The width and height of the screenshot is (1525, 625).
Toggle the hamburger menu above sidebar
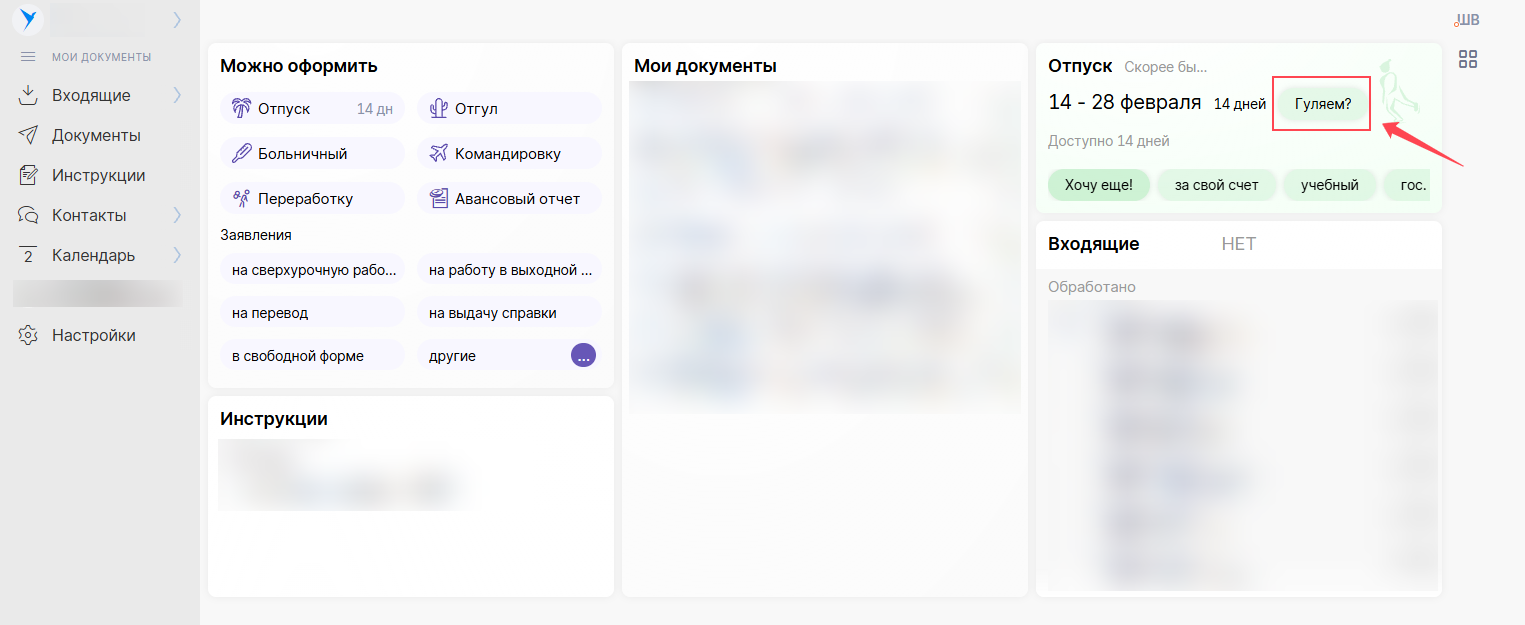(x=28, y=57)
